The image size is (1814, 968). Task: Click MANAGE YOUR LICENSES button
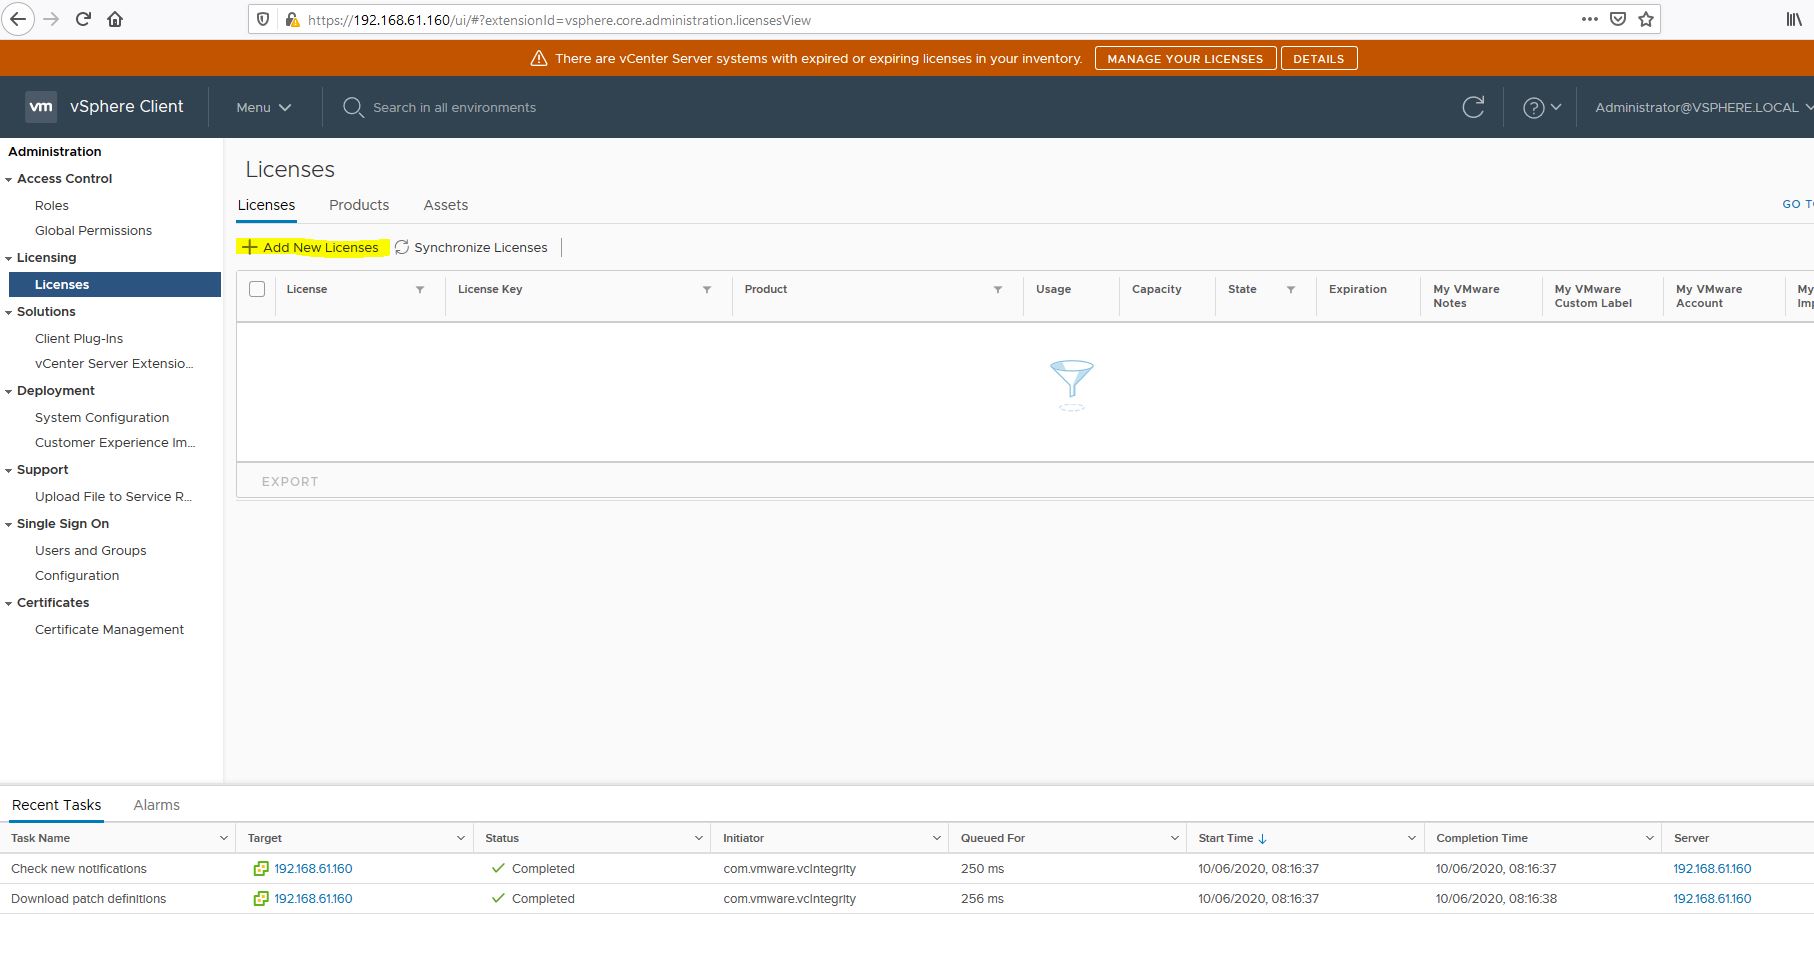[1185, 58]
